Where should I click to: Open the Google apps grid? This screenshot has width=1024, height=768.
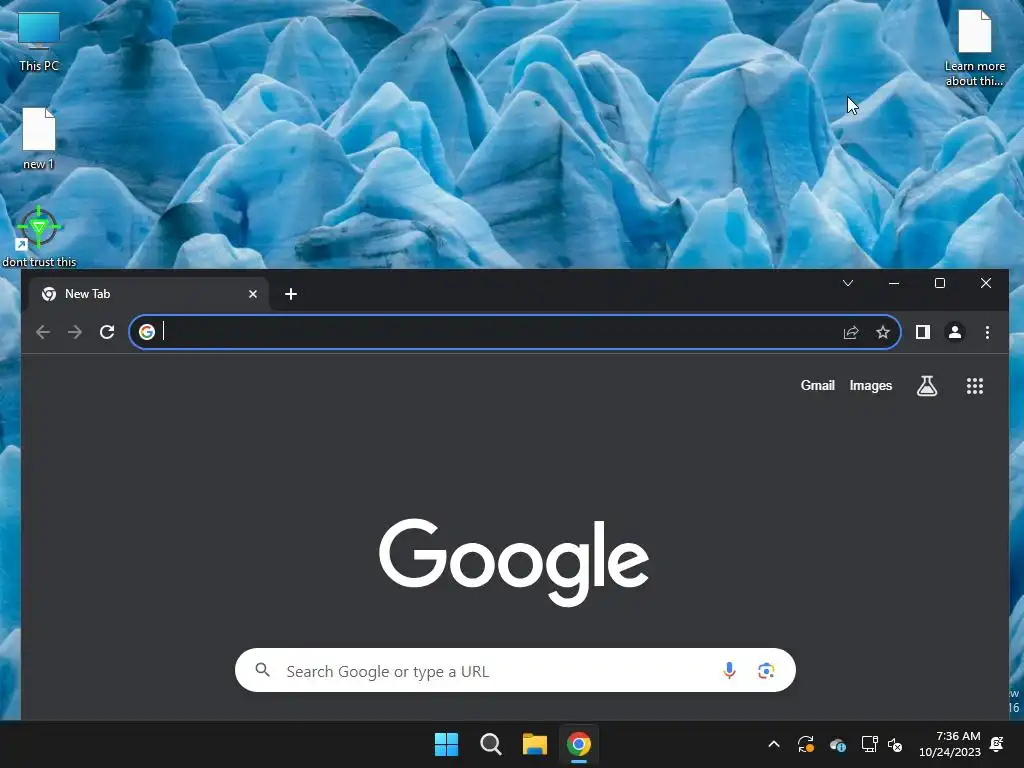tap(975, 386)
